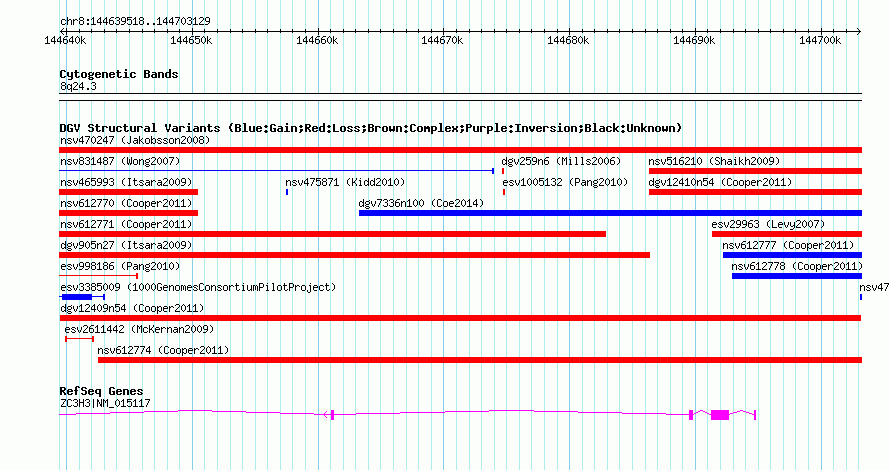Click the esv3385009 blue gain glyph
Screen dimensions: 890x470
[x=82, y=297]
